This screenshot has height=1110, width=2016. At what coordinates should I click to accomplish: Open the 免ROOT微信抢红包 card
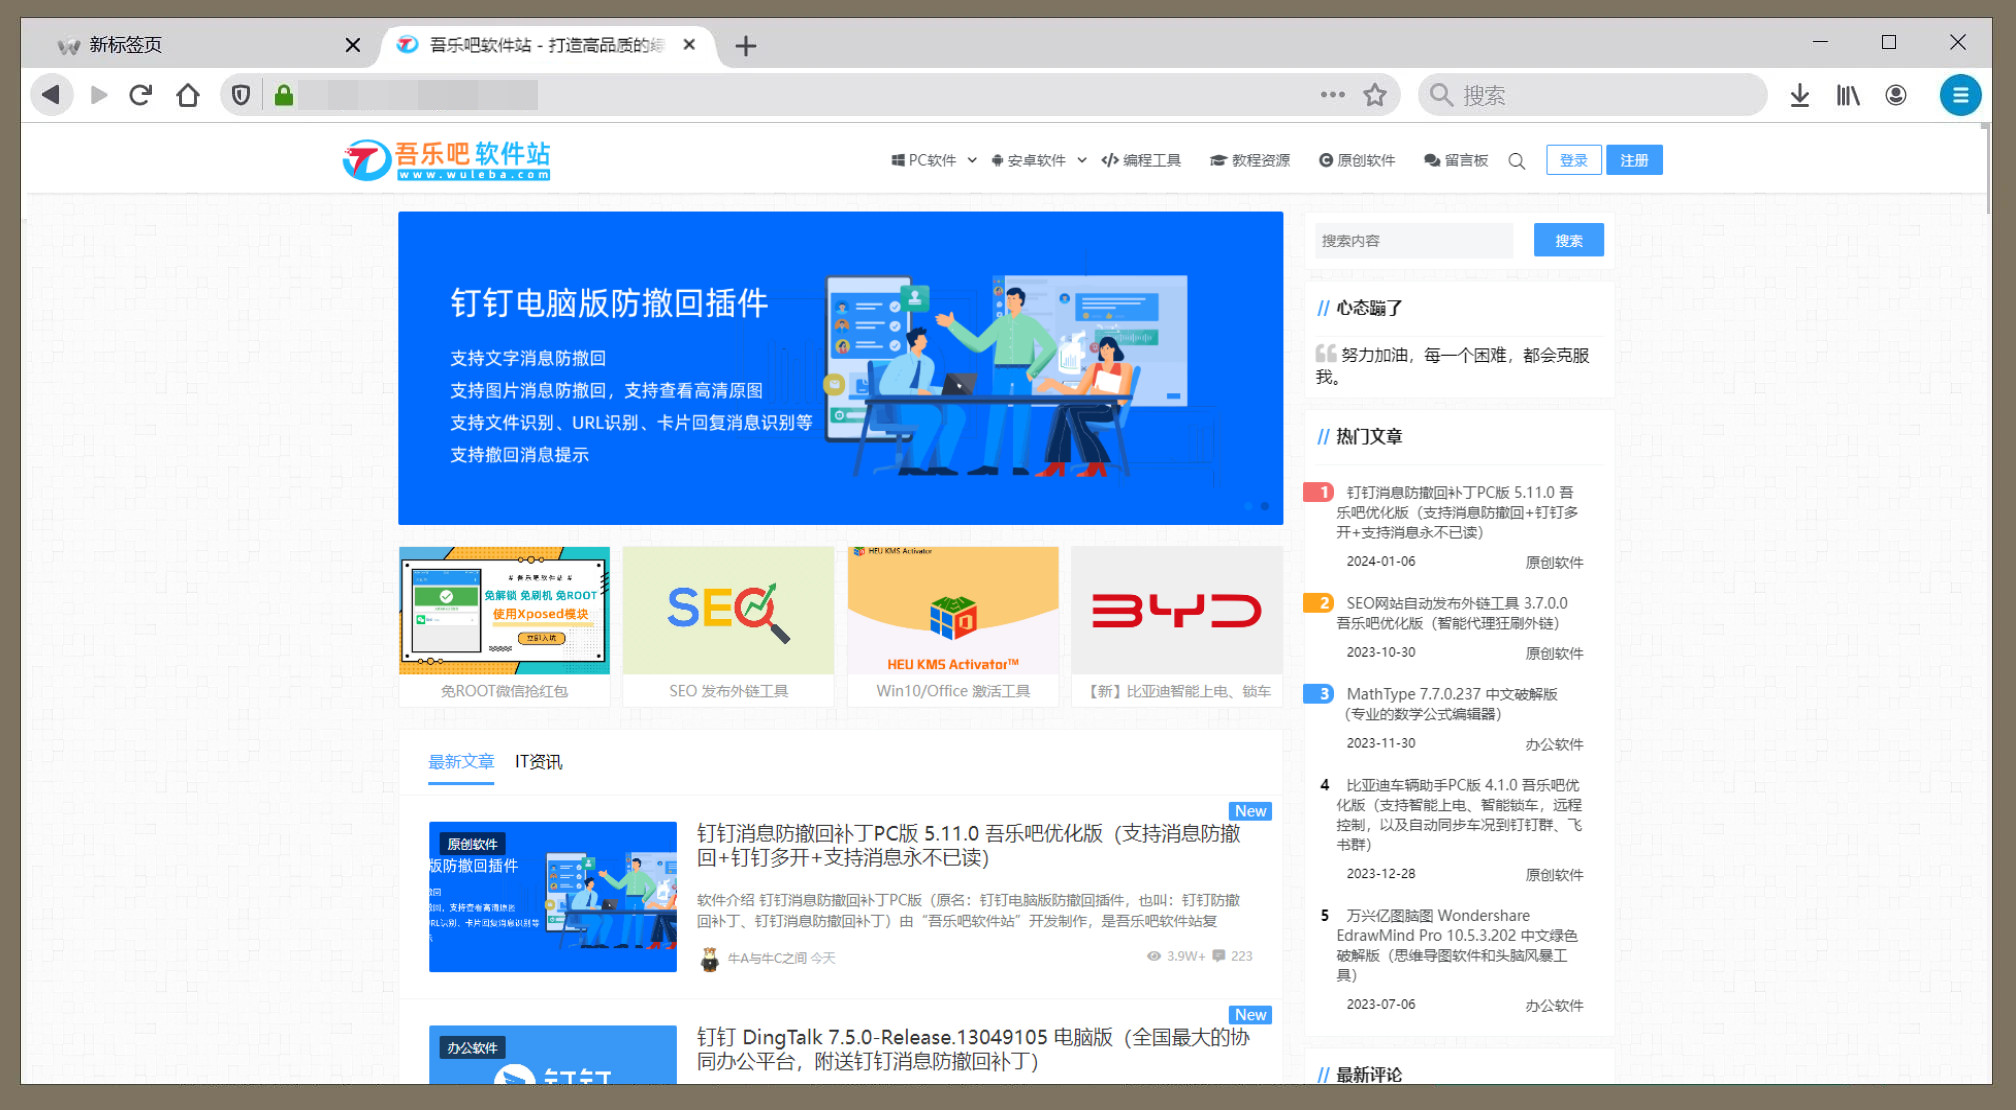pos(504,626)
